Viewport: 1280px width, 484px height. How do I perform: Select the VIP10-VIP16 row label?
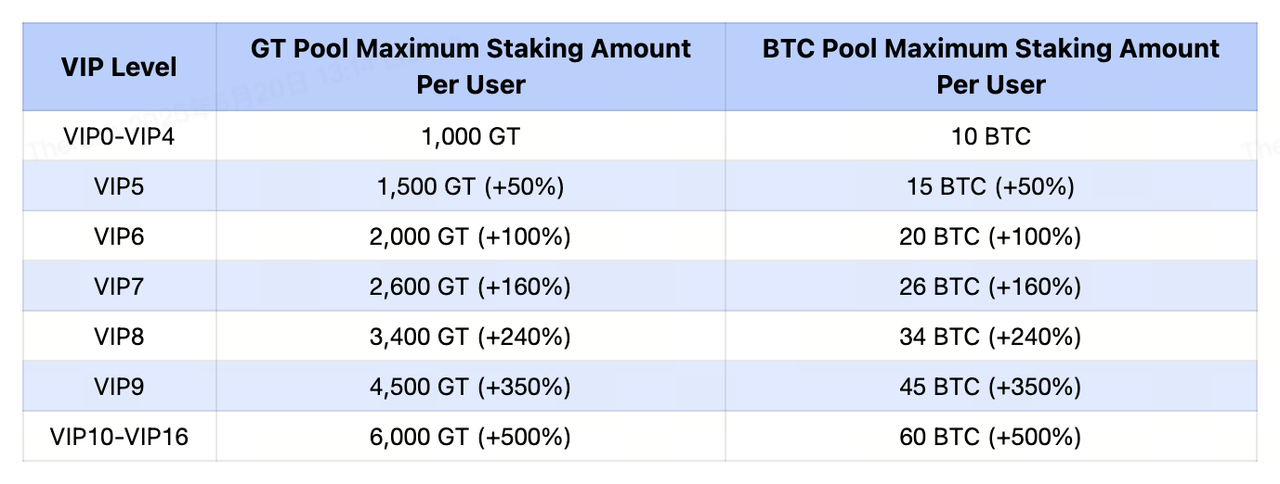(x=119, y=436)
